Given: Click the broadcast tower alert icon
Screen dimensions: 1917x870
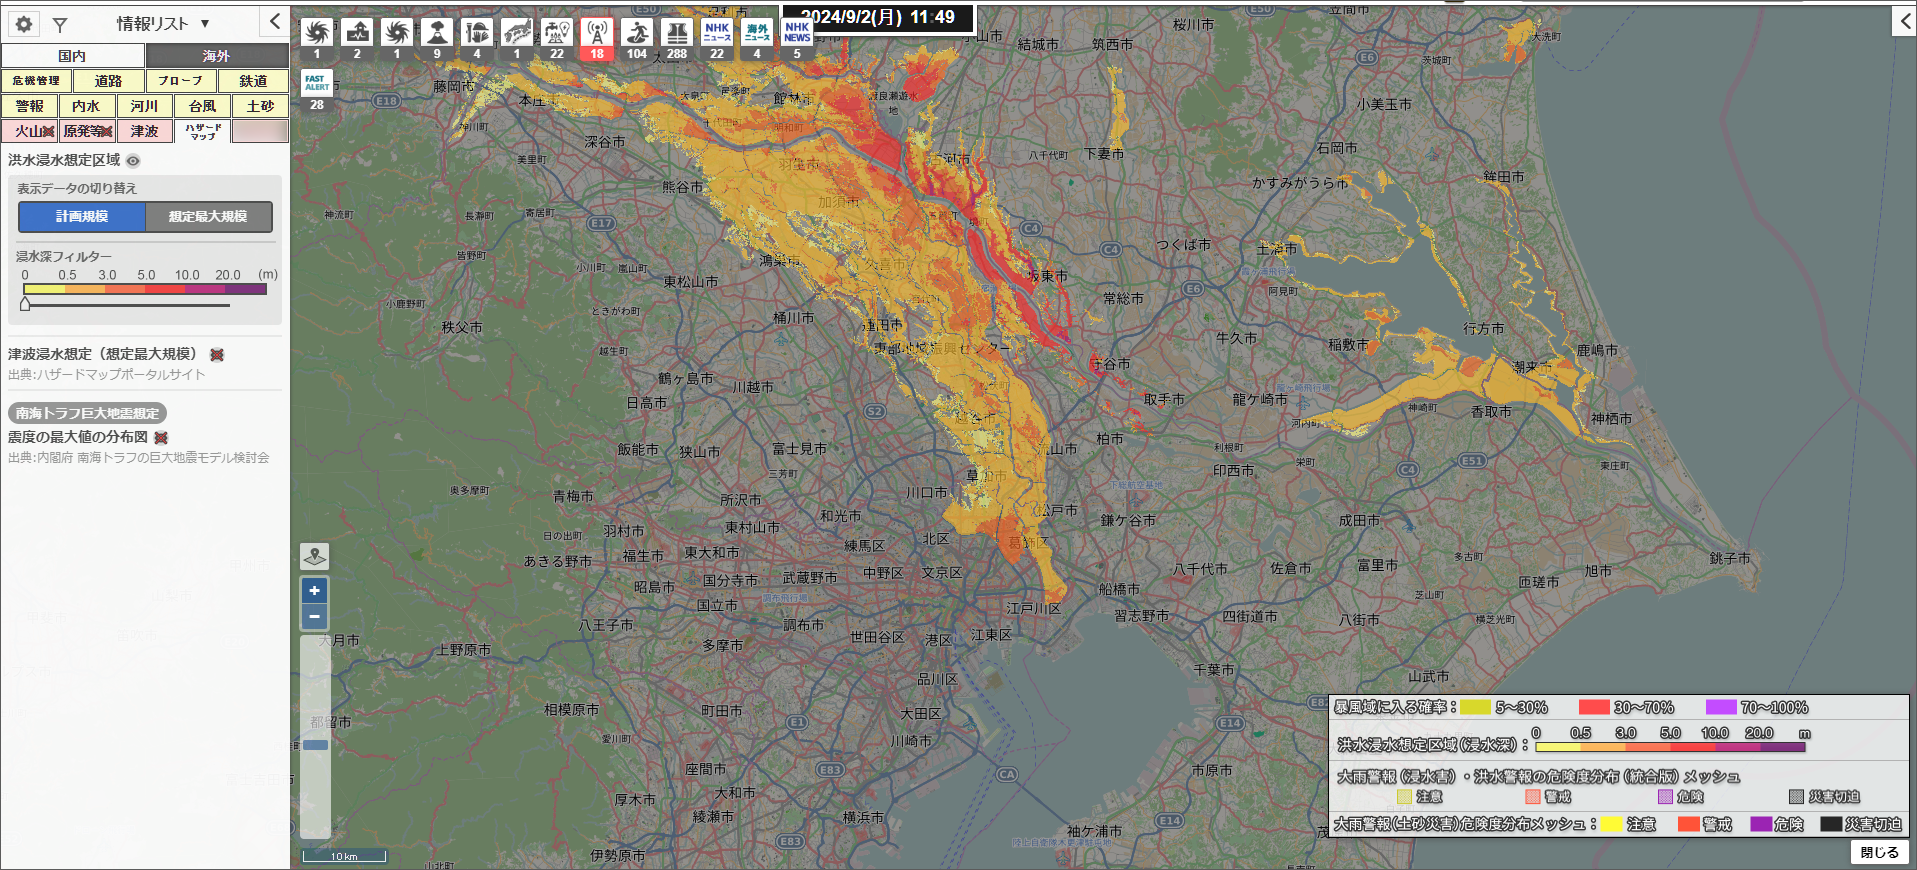Looking at the screenshot, I should click(597, 33).
